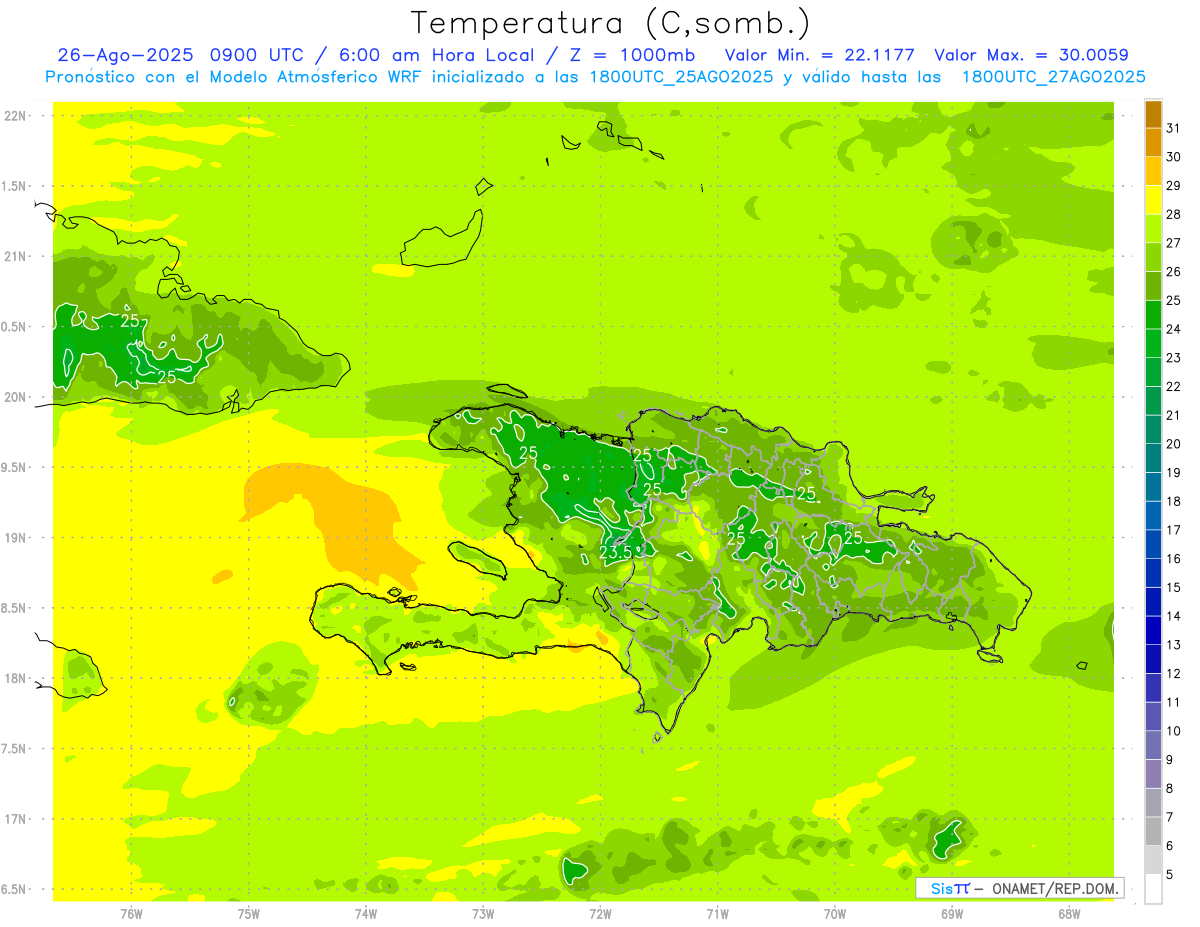Viewport: 1200px width, 927px height.
Task: Click the legend value '10'
Action: point(1174,731)
